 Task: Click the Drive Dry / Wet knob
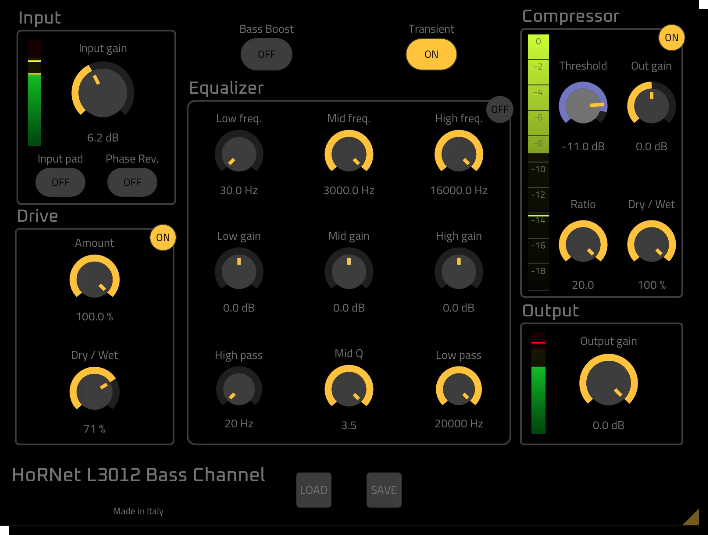[x=94, y=389]
